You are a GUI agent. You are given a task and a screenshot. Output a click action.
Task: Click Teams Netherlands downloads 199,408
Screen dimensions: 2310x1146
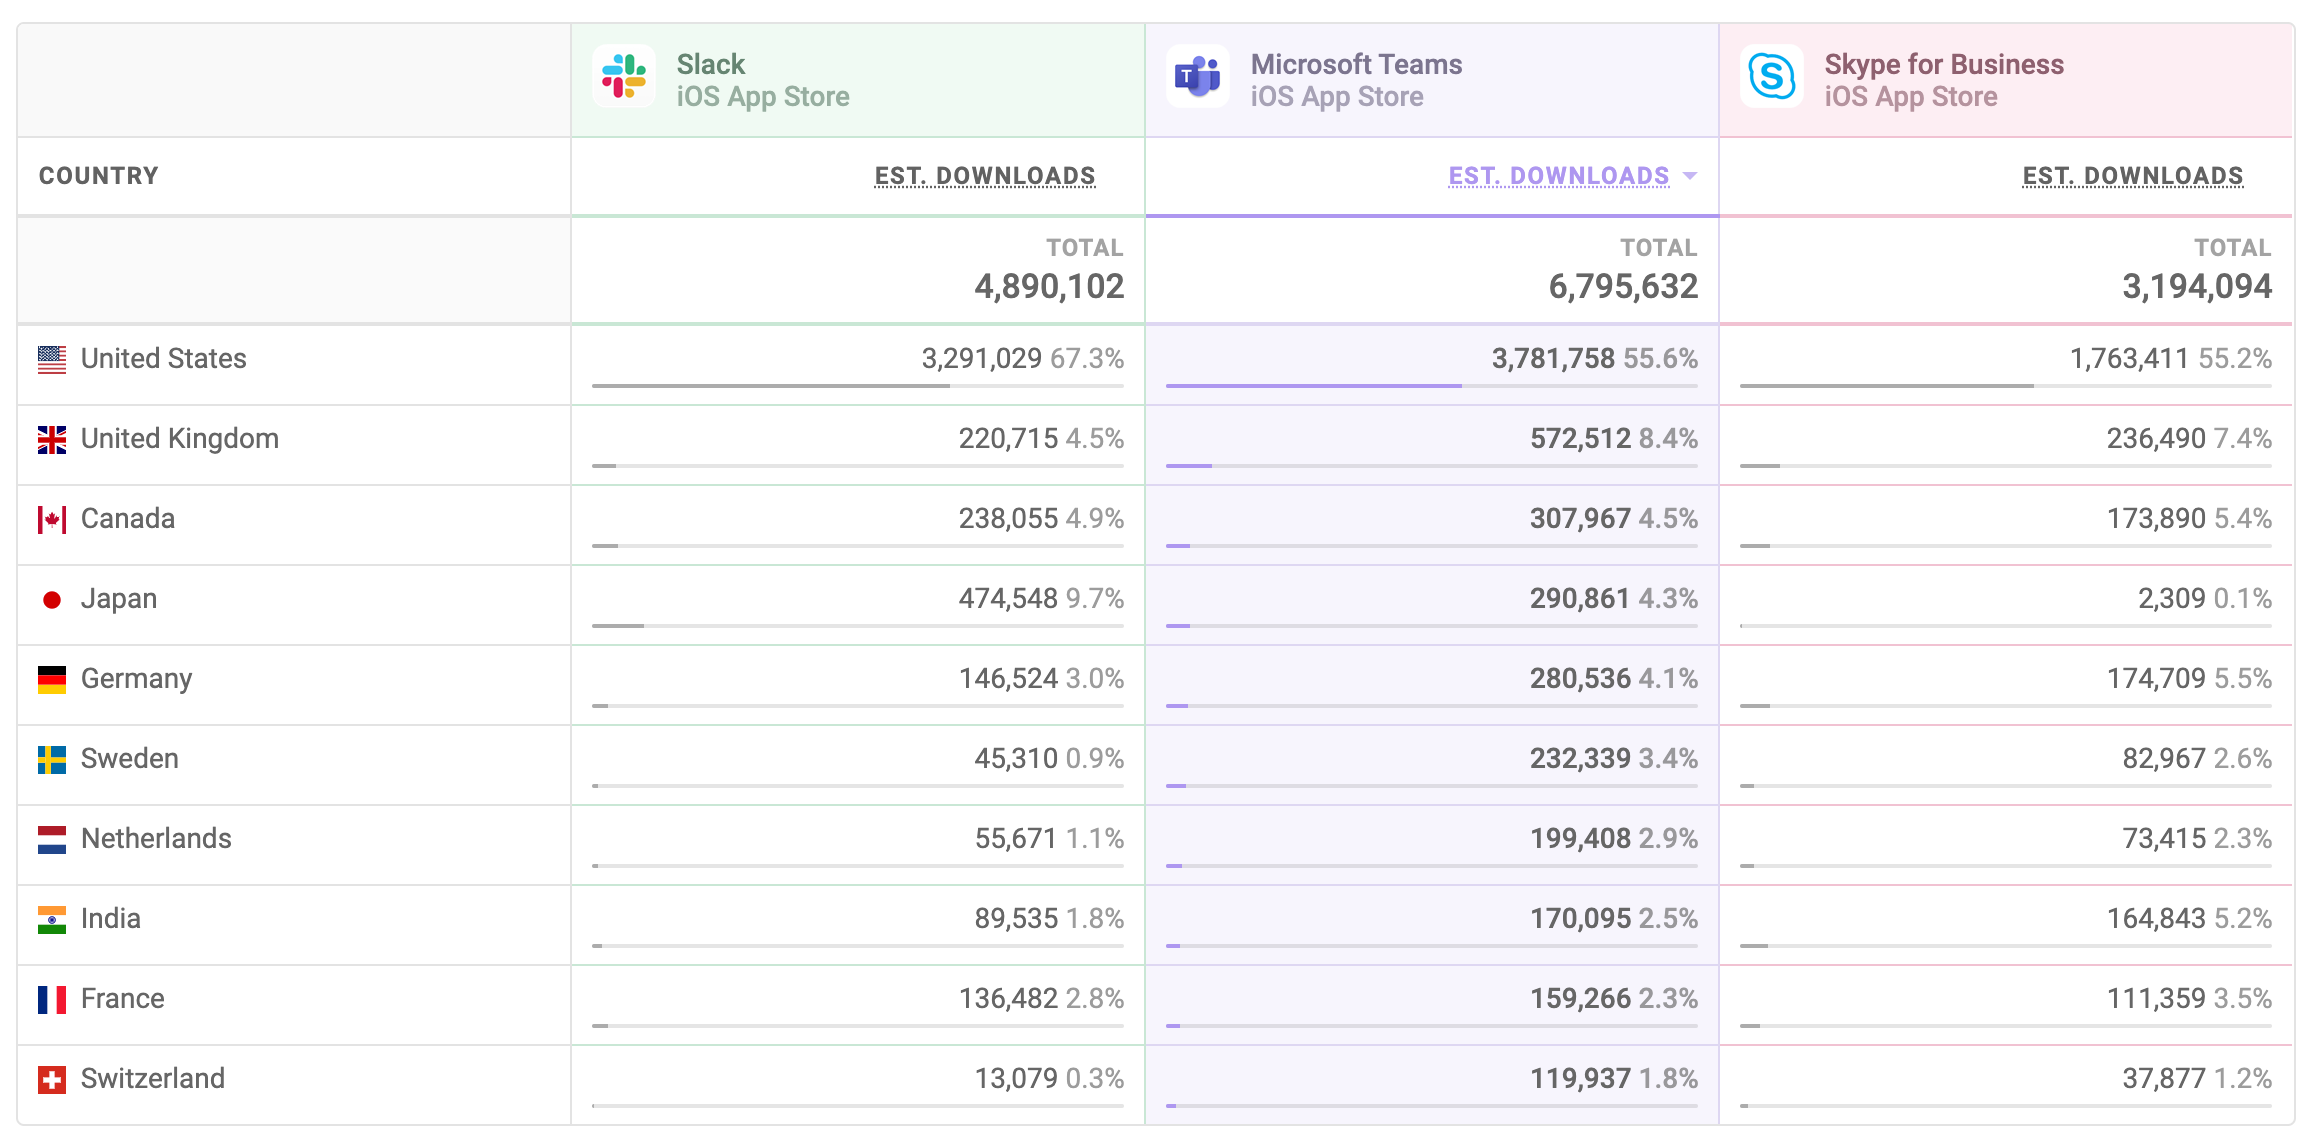pyautogui.click(x=1580, y=838)
